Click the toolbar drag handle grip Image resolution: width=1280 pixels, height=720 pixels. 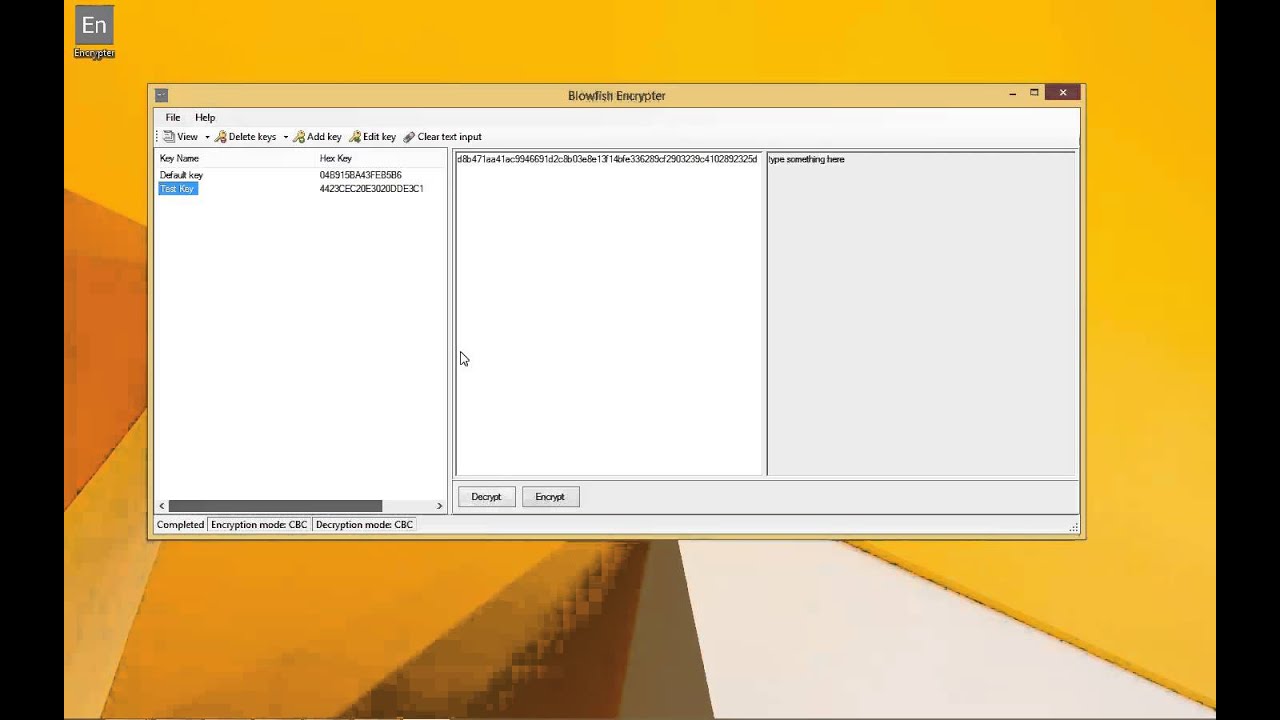pos(157,137)
